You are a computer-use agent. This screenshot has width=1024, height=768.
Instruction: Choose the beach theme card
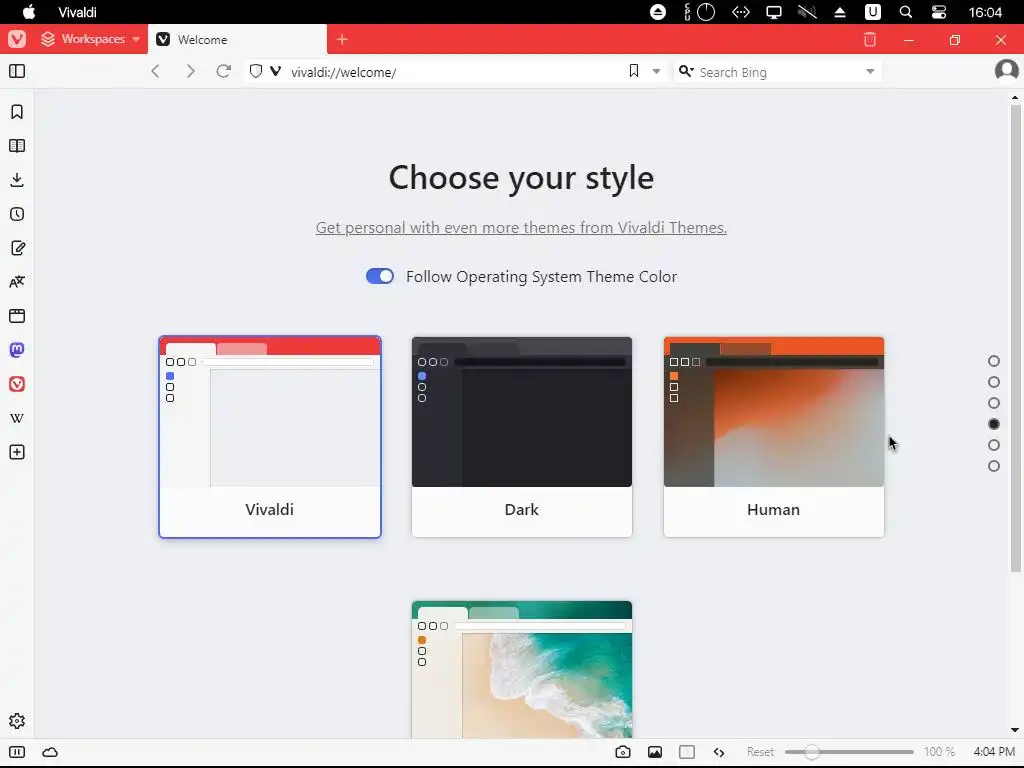point(522,669)
